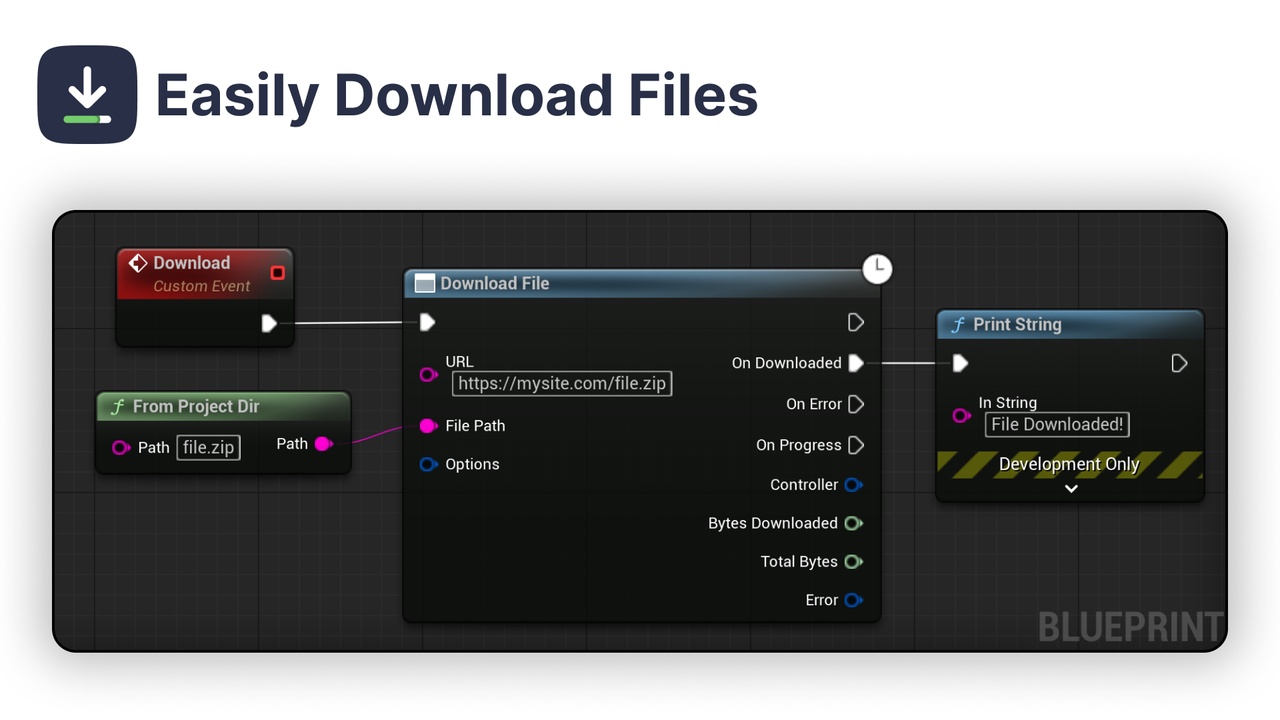Image resolution: width=1280 pixels, height=720 pixels.
Task: Click the Custom Event subtitle text
Action: click(x=202, y=286)
